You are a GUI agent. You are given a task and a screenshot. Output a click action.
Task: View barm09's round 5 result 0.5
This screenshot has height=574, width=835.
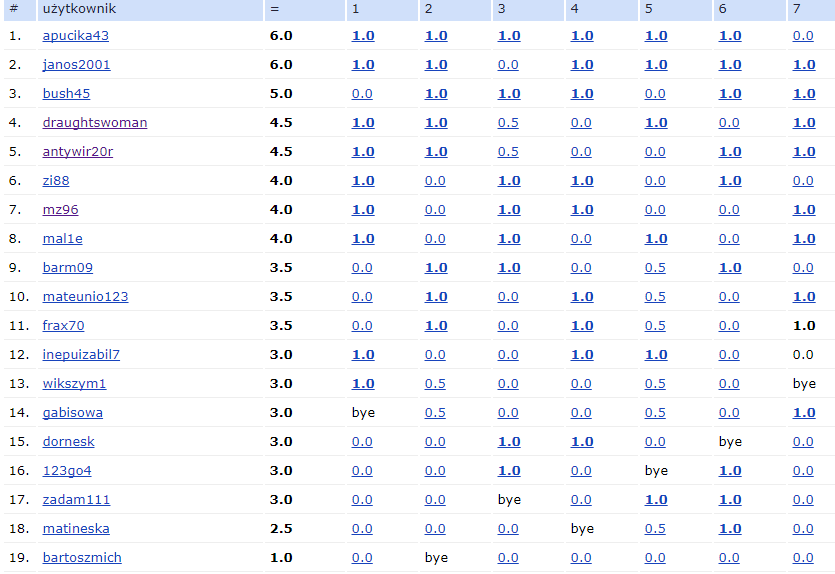(x=655, y=268)
